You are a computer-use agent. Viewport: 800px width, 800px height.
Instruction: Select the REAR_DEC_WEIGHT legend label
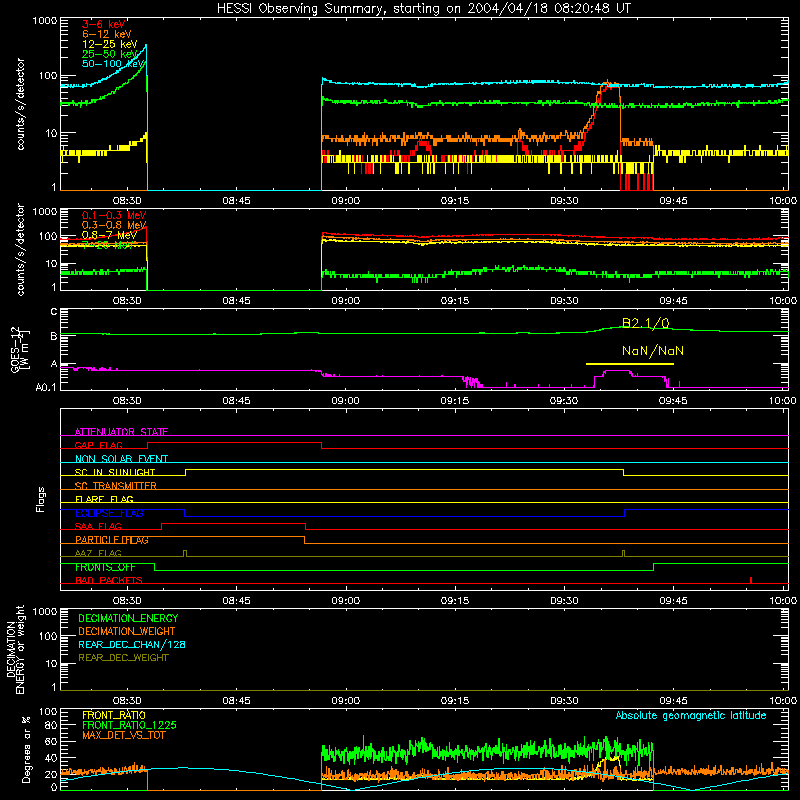[123, 658]
